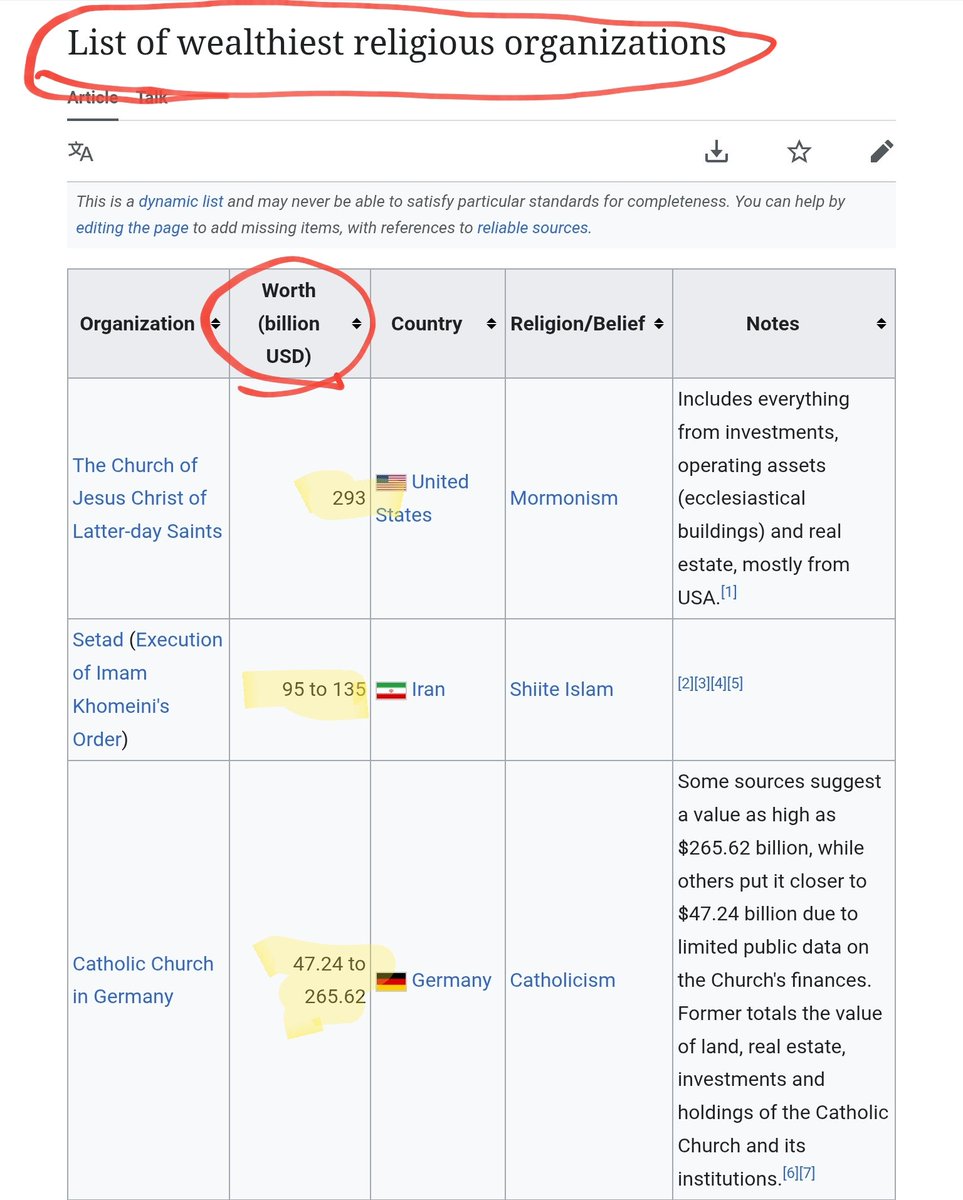Sort table by Country arrows
Viewport: 963px width, 1200px height.
(491, 324)
